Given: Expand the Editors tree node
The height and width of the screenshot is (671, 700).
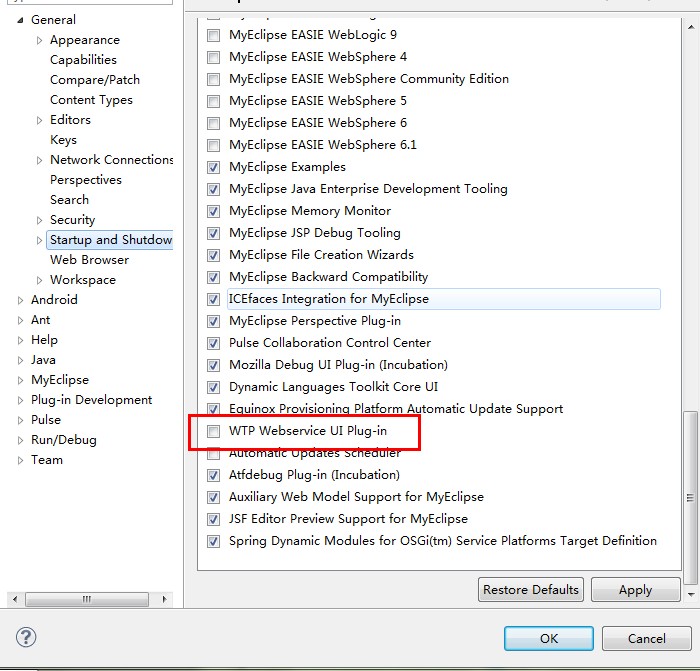Looking at the screenshot, I should [39, 120].
